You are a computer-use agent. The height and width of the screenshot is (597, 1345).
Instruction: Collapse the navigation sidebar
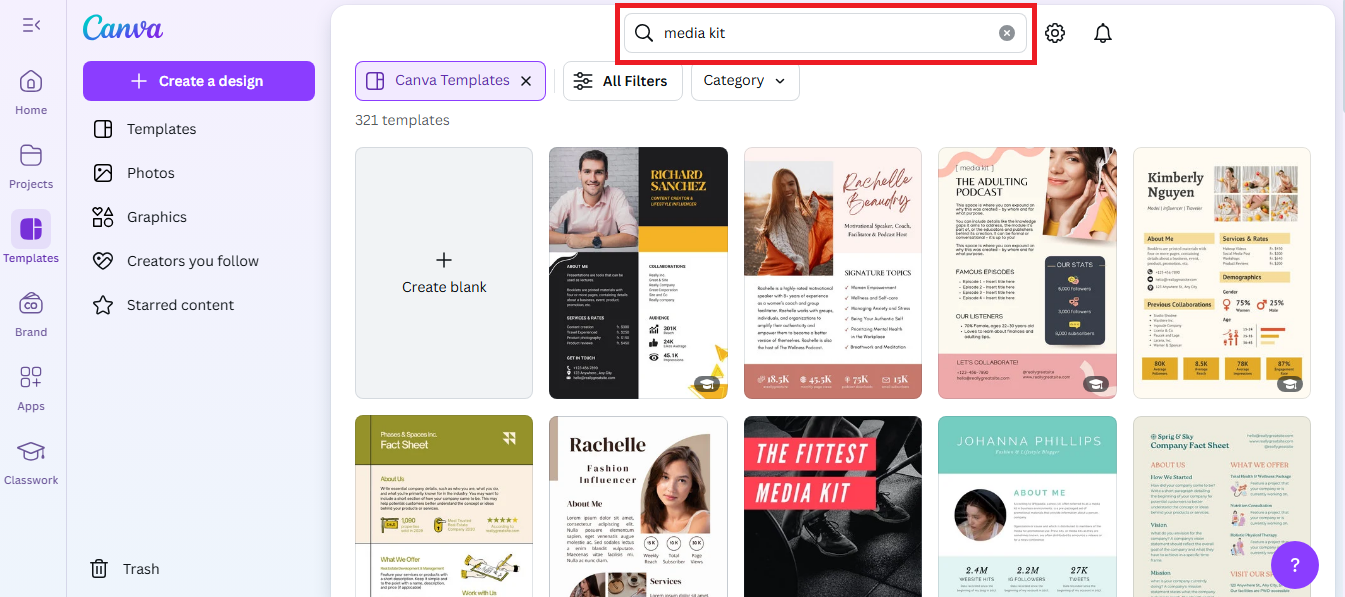click(31, 23)
